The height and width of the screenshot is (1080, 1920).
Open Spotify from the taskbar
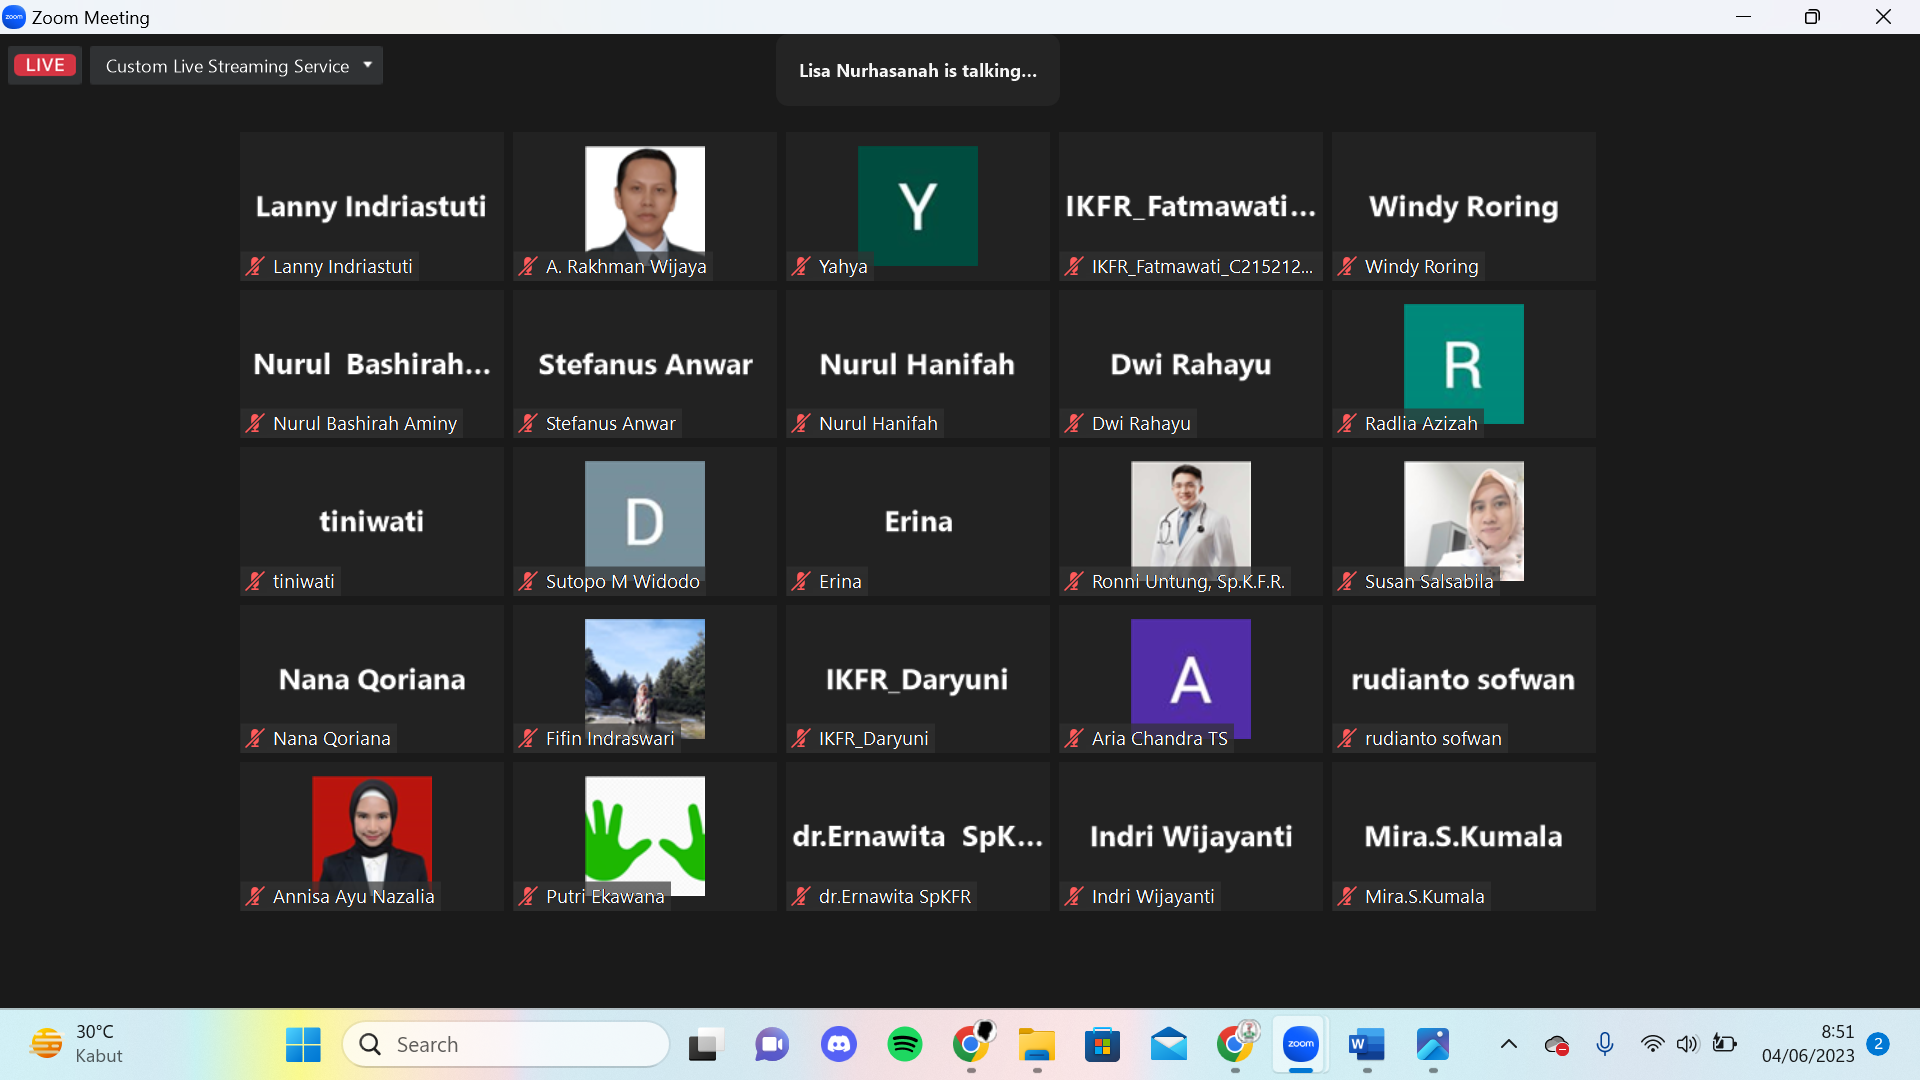904,1044
